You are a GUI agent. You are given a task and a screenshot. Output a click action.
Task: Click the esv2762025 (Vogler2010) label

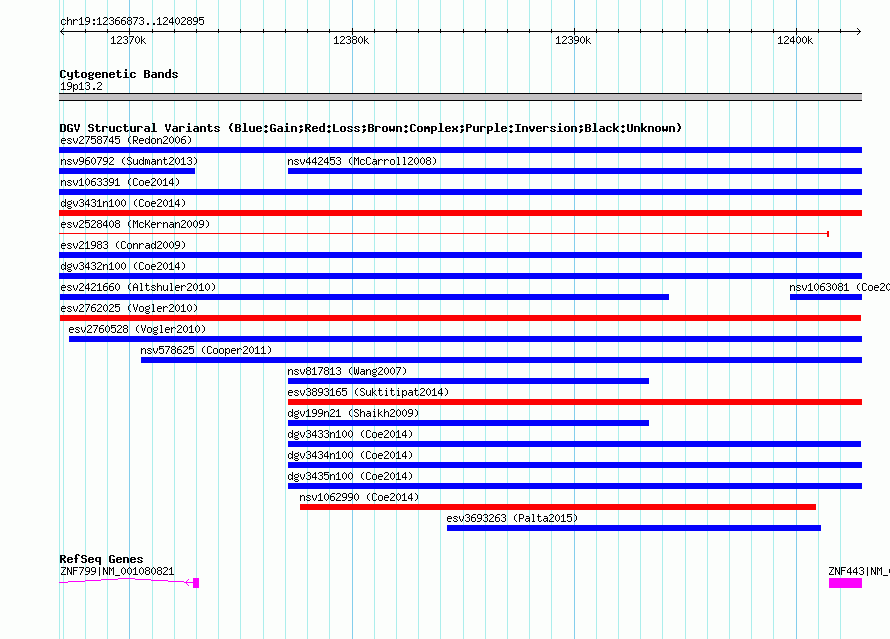pyautogui.click(x=129, y=308)
